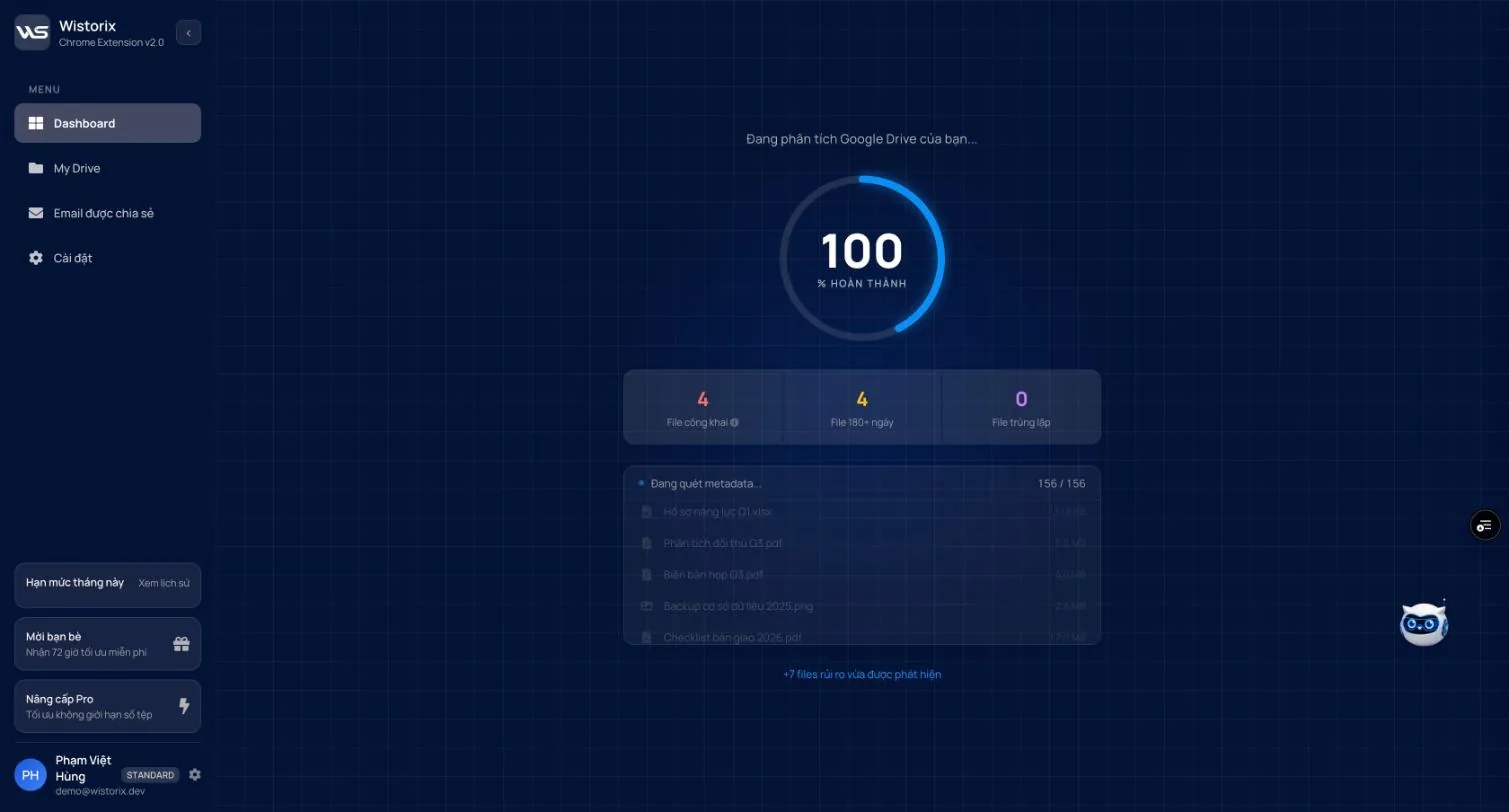Click the STANDARD plan badge

[150, 775]
